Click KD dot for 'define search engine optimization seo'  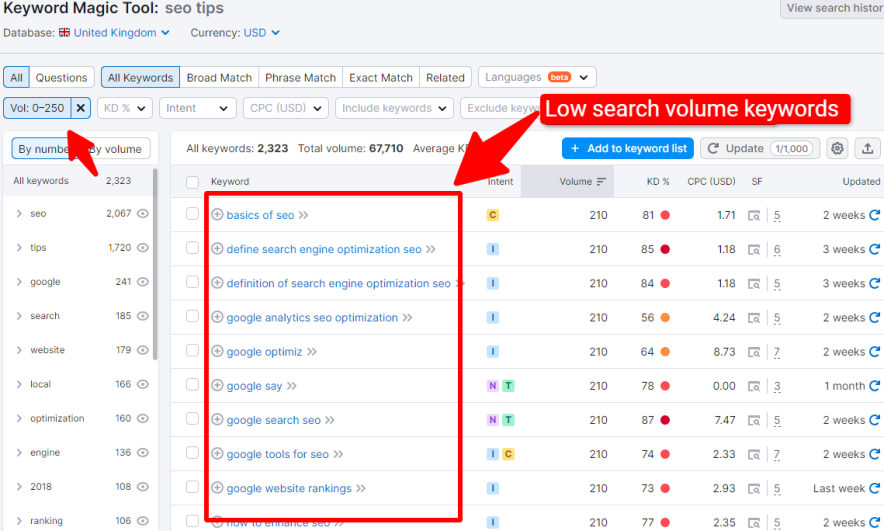665,249
